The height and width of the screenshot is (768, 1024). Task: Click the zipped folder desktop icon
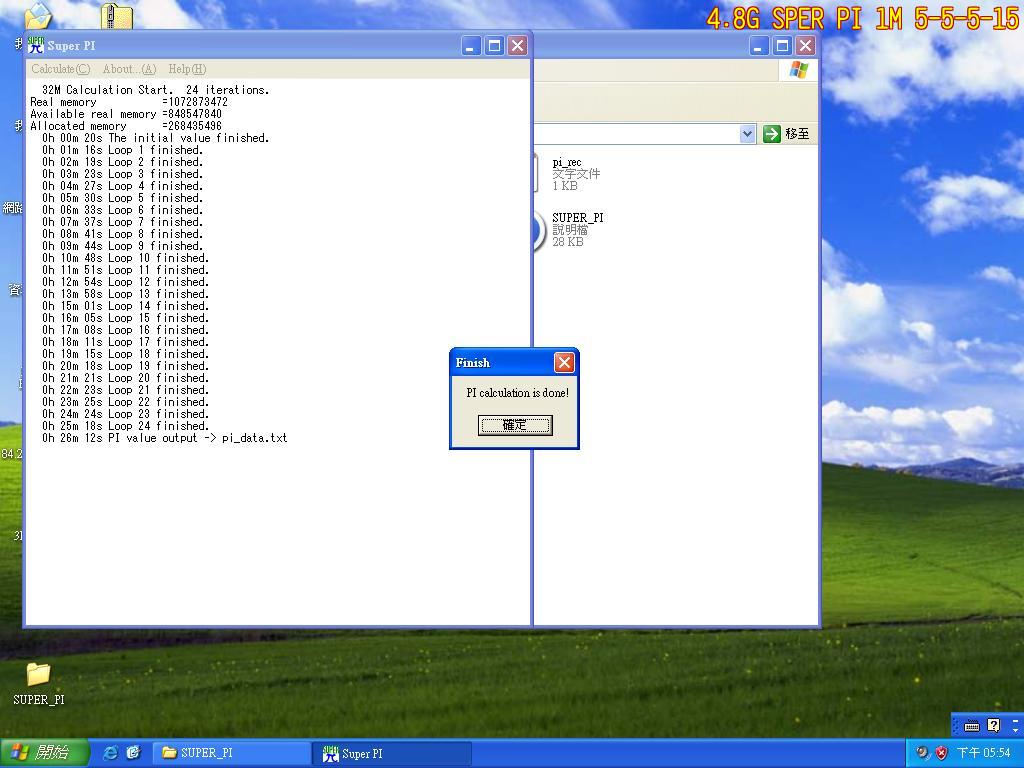click(x=116, y=16)
